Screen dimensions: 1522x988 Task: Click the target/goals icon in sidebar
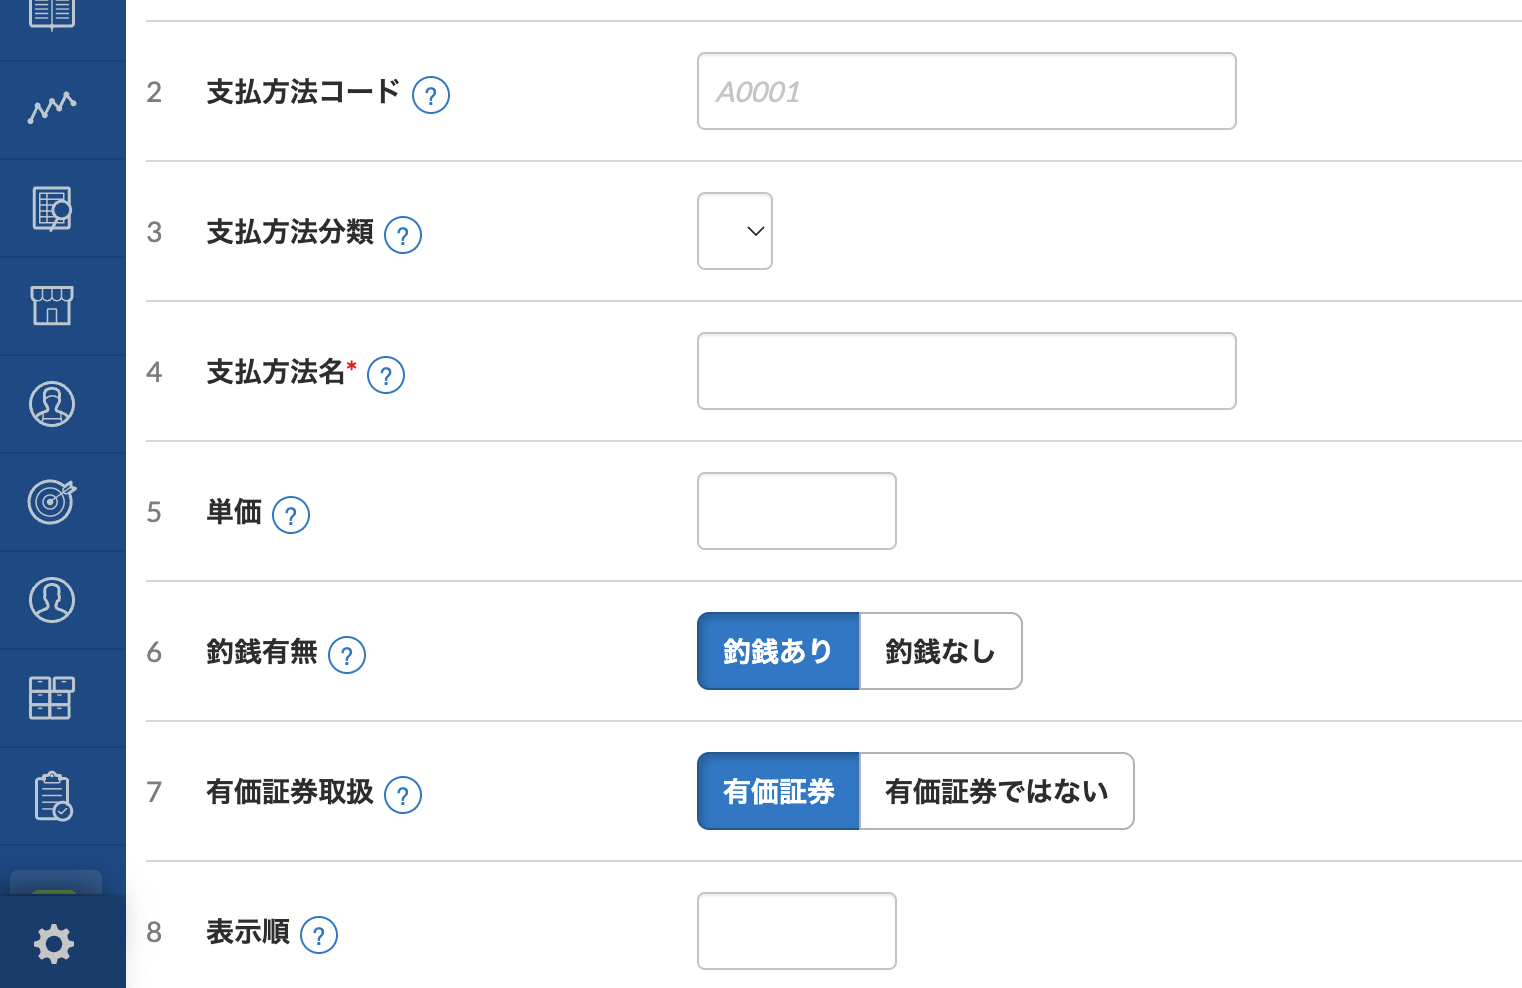point(52,501)
